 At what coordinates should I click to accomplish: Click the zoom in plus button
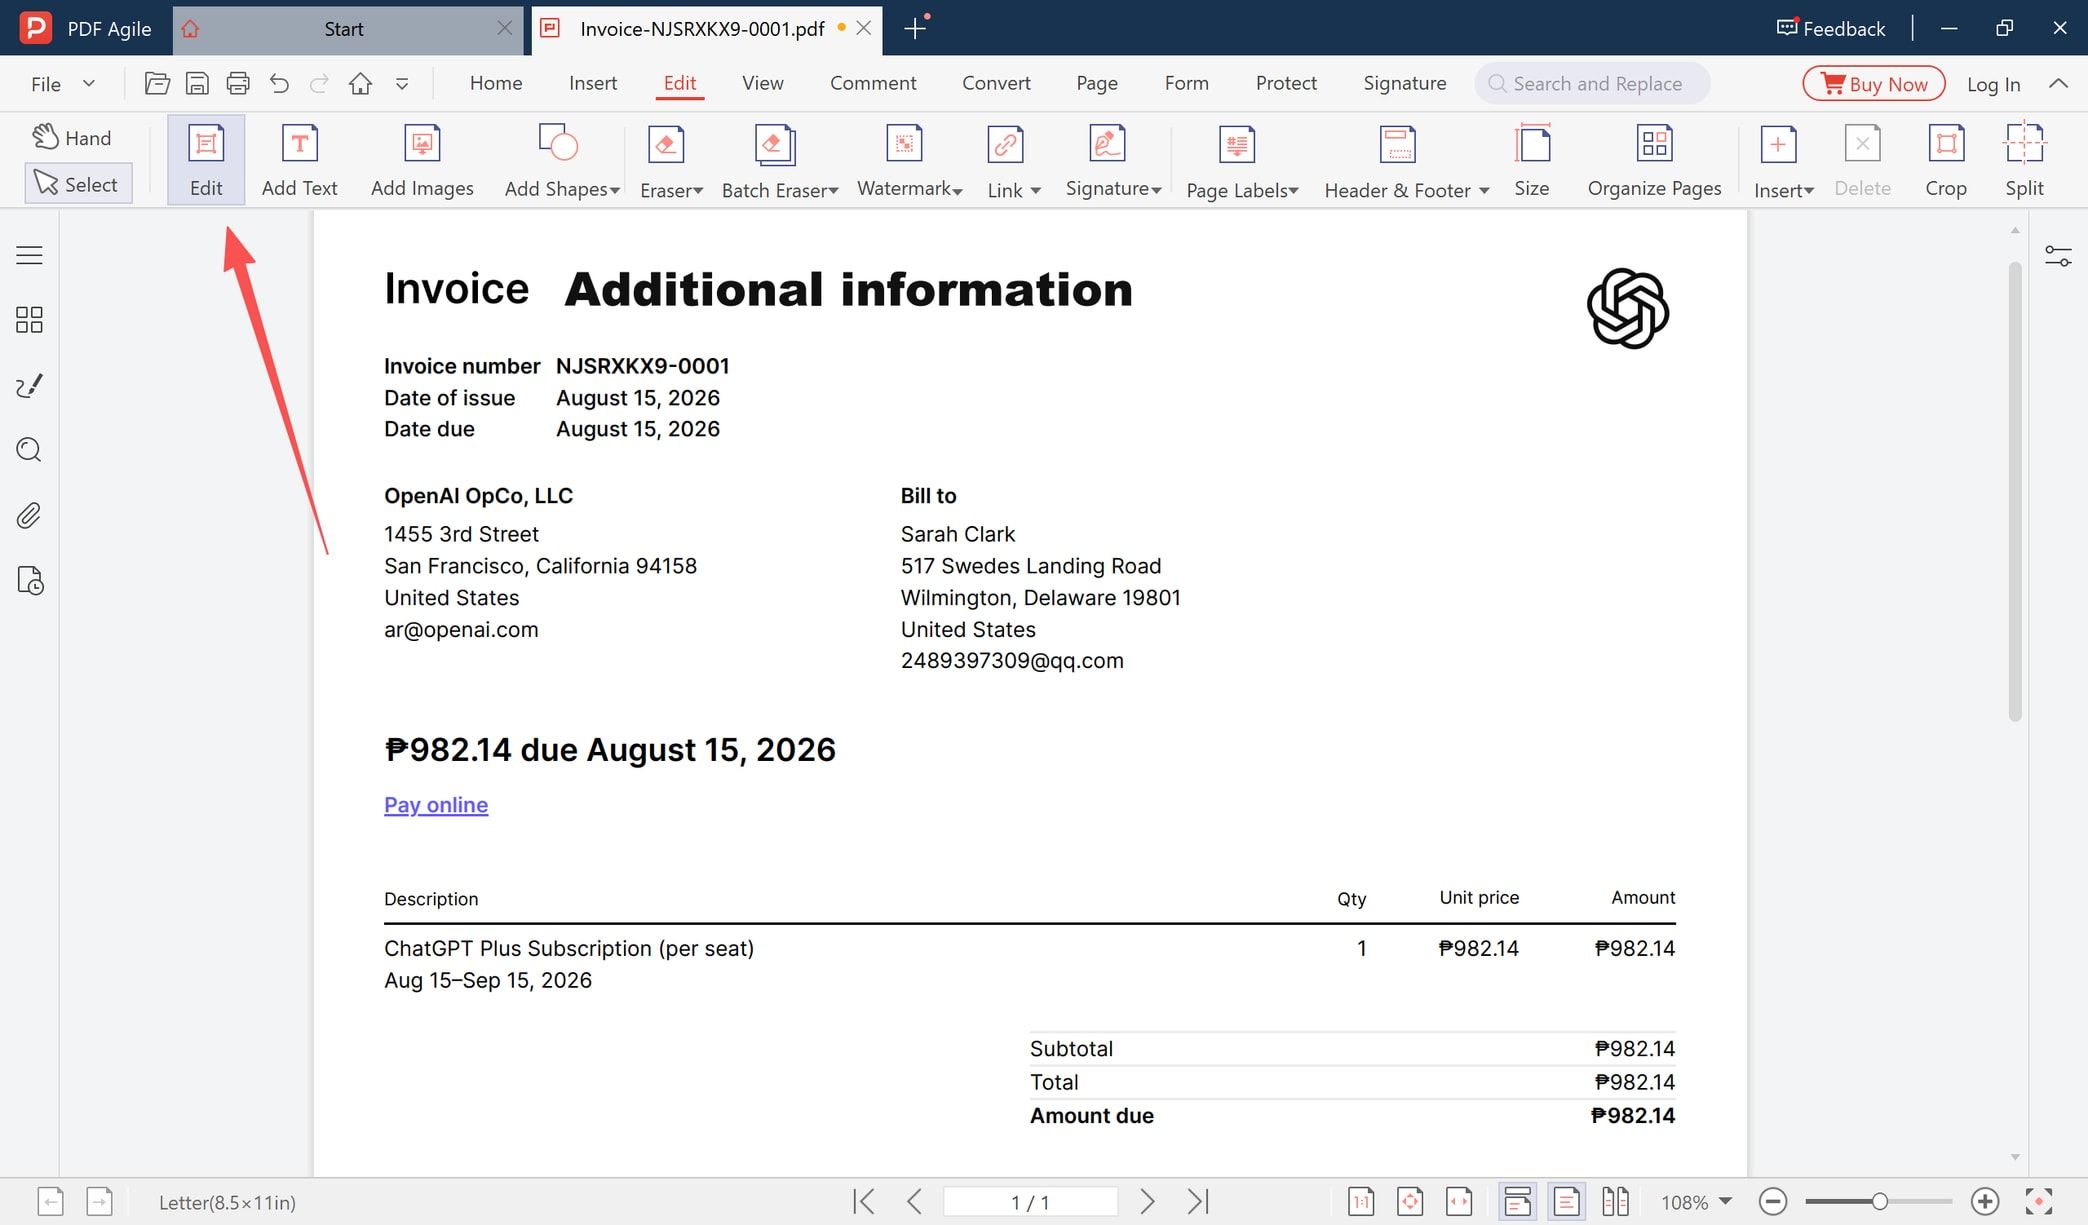pos(1985,1201)
